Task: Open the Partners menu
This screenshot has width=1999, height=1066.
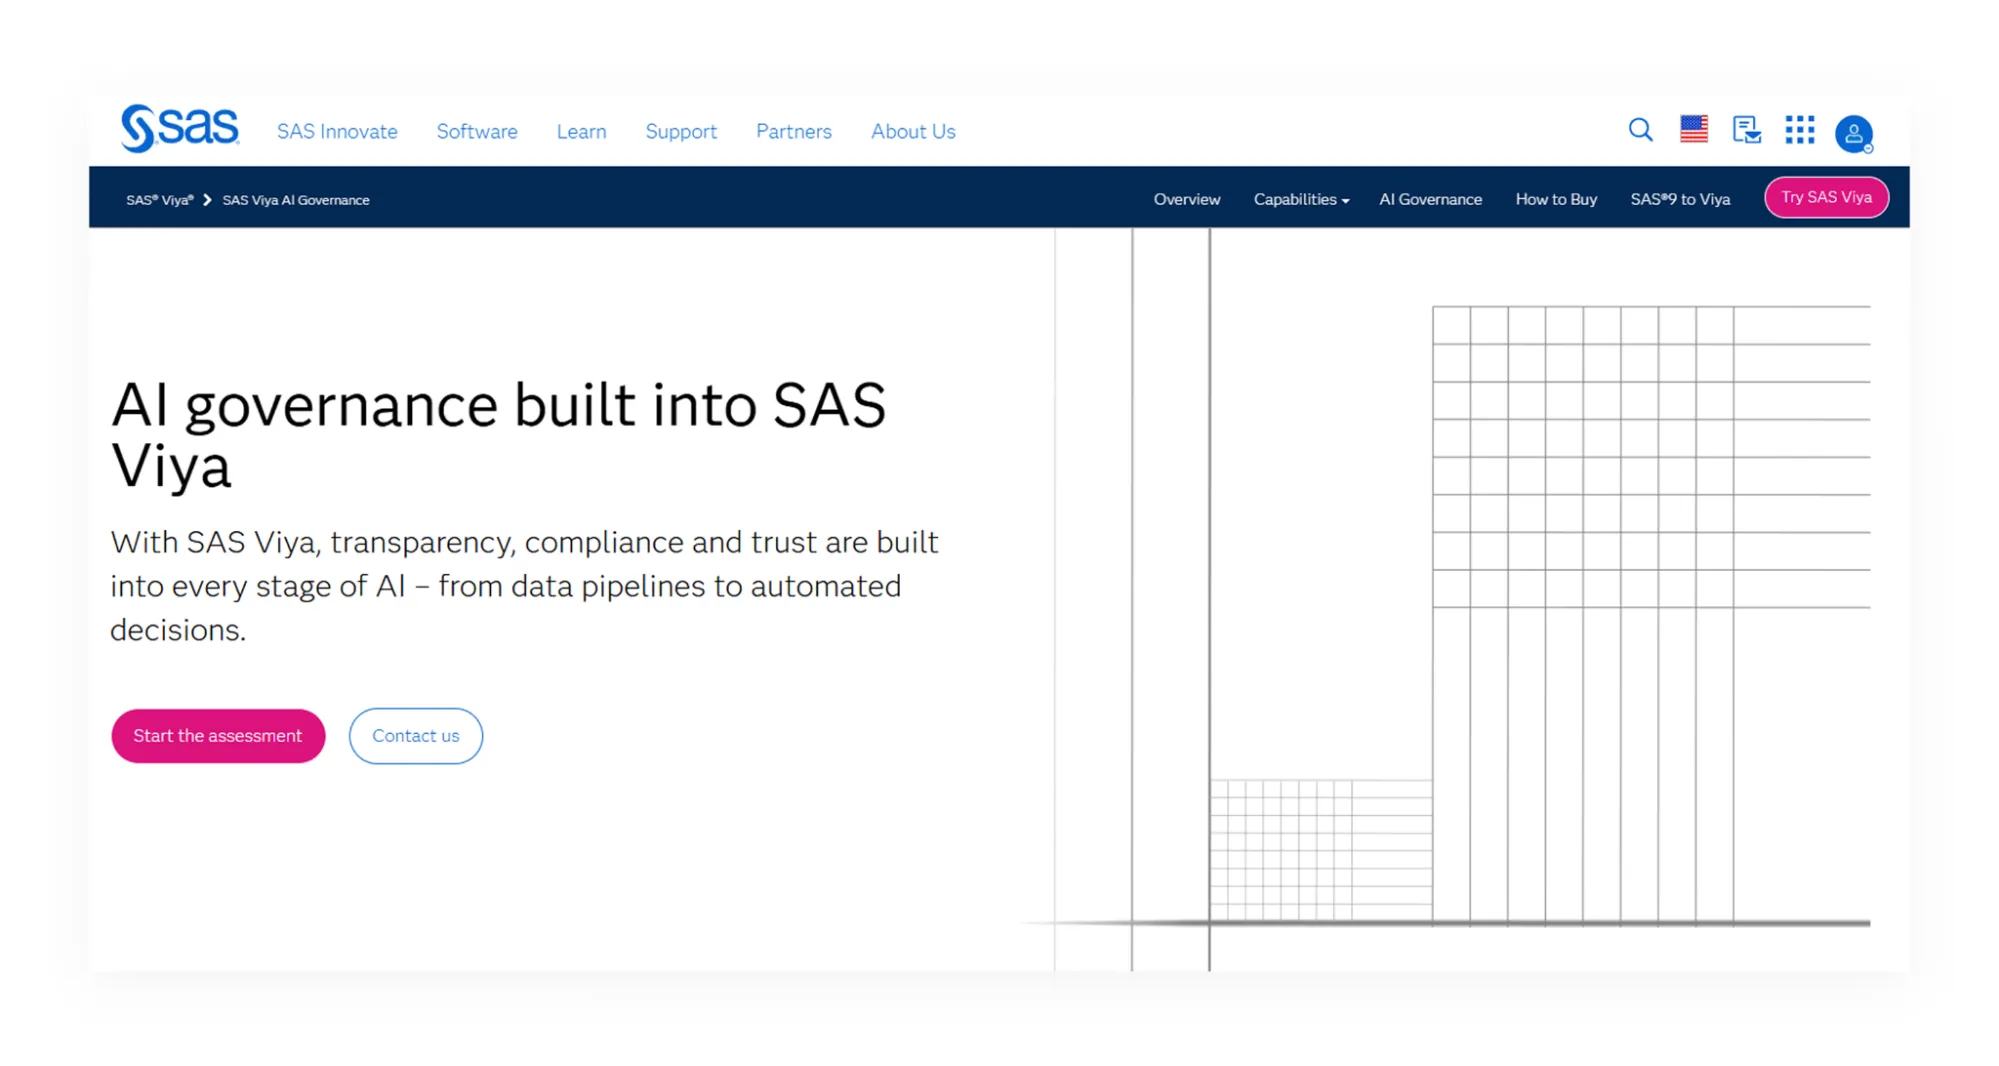Action: pyautogui.click(x=793, y=131)
